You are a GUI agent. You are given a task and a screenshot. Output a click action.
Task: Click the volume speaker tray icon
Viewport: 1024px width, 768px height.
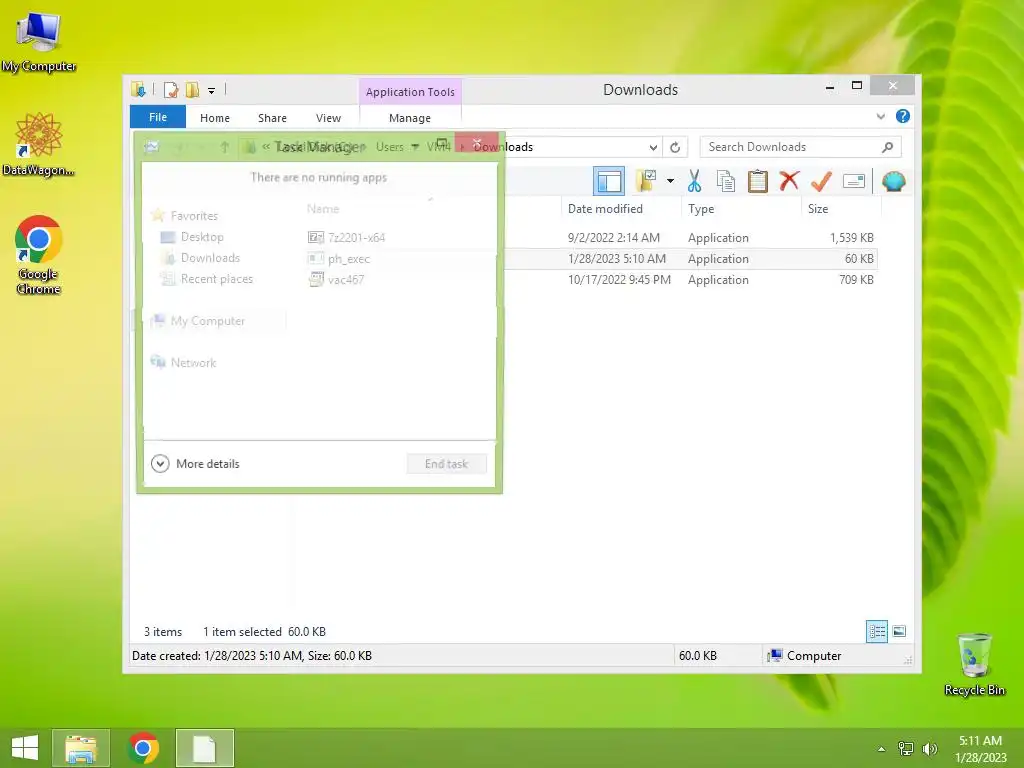[929, 749]
